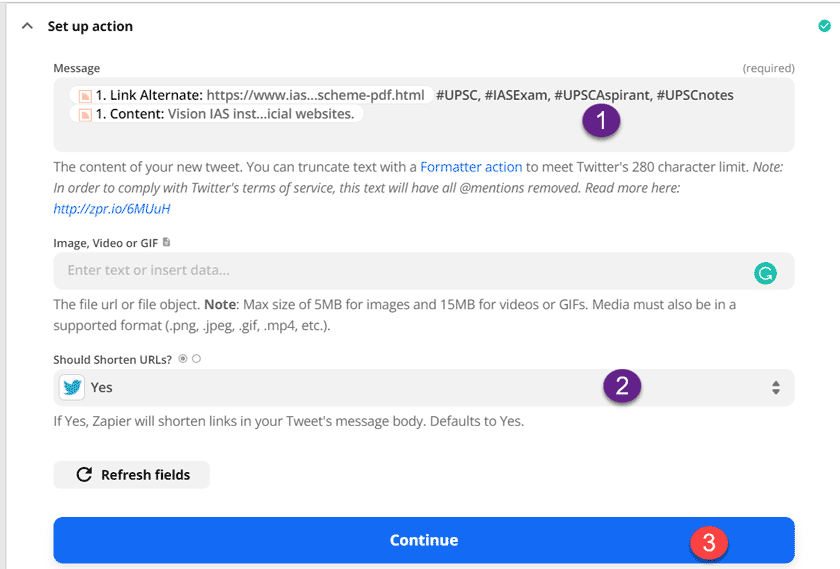Select the first Should Shorten URLs radio button
This screenshot has width=840, height=569.
pyautogui.click(x=183, y=359)
